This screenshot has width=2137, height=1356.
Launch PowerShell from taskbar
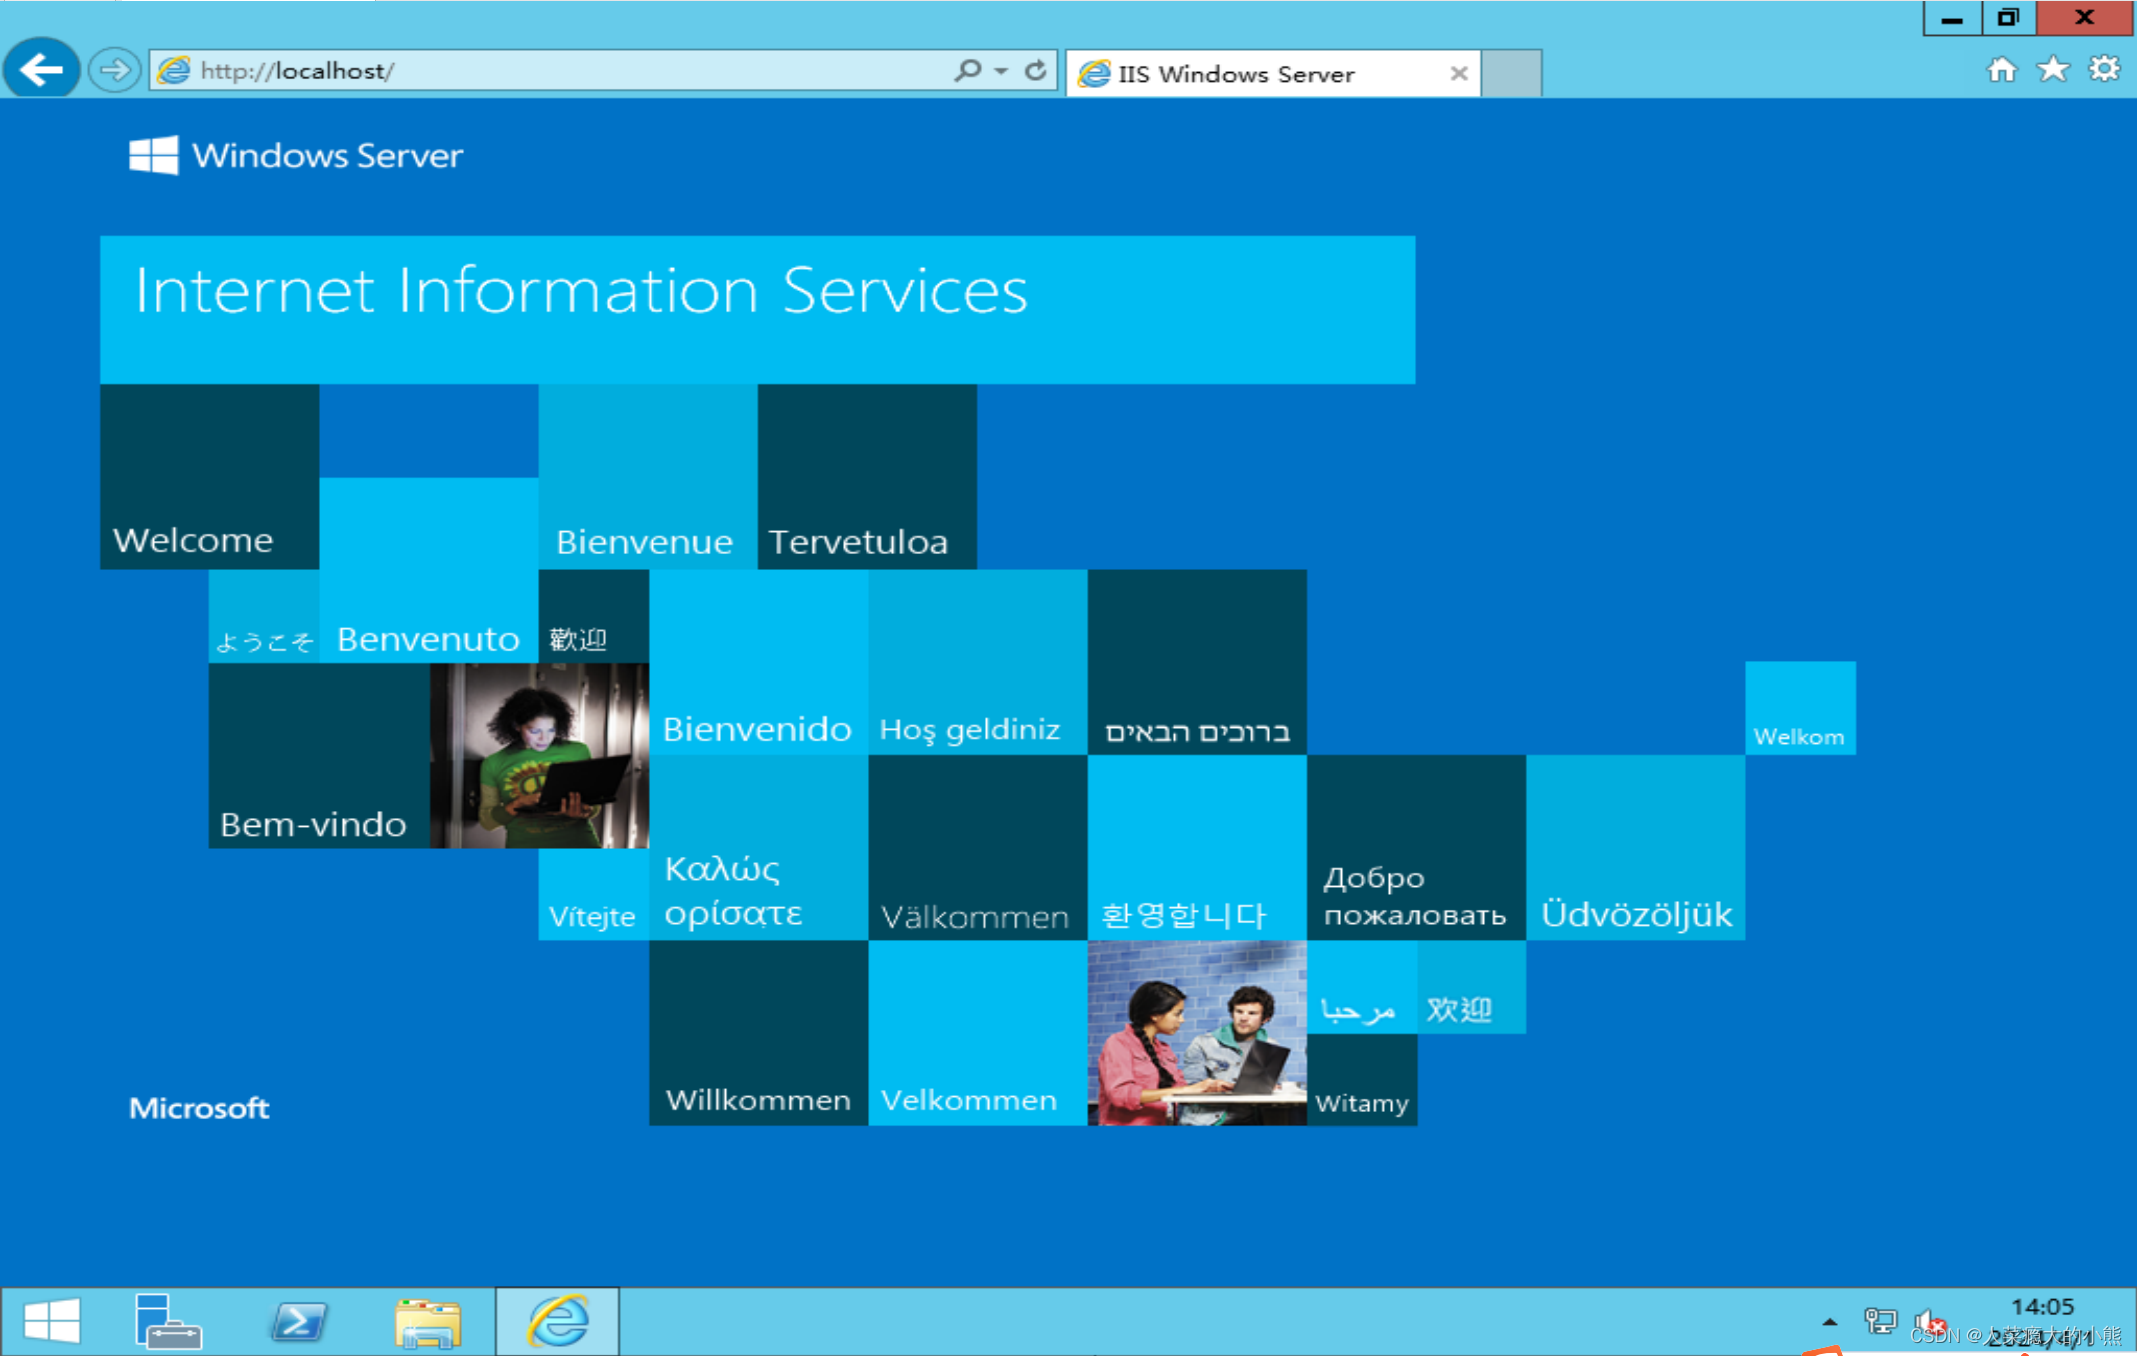(299, 1321)
